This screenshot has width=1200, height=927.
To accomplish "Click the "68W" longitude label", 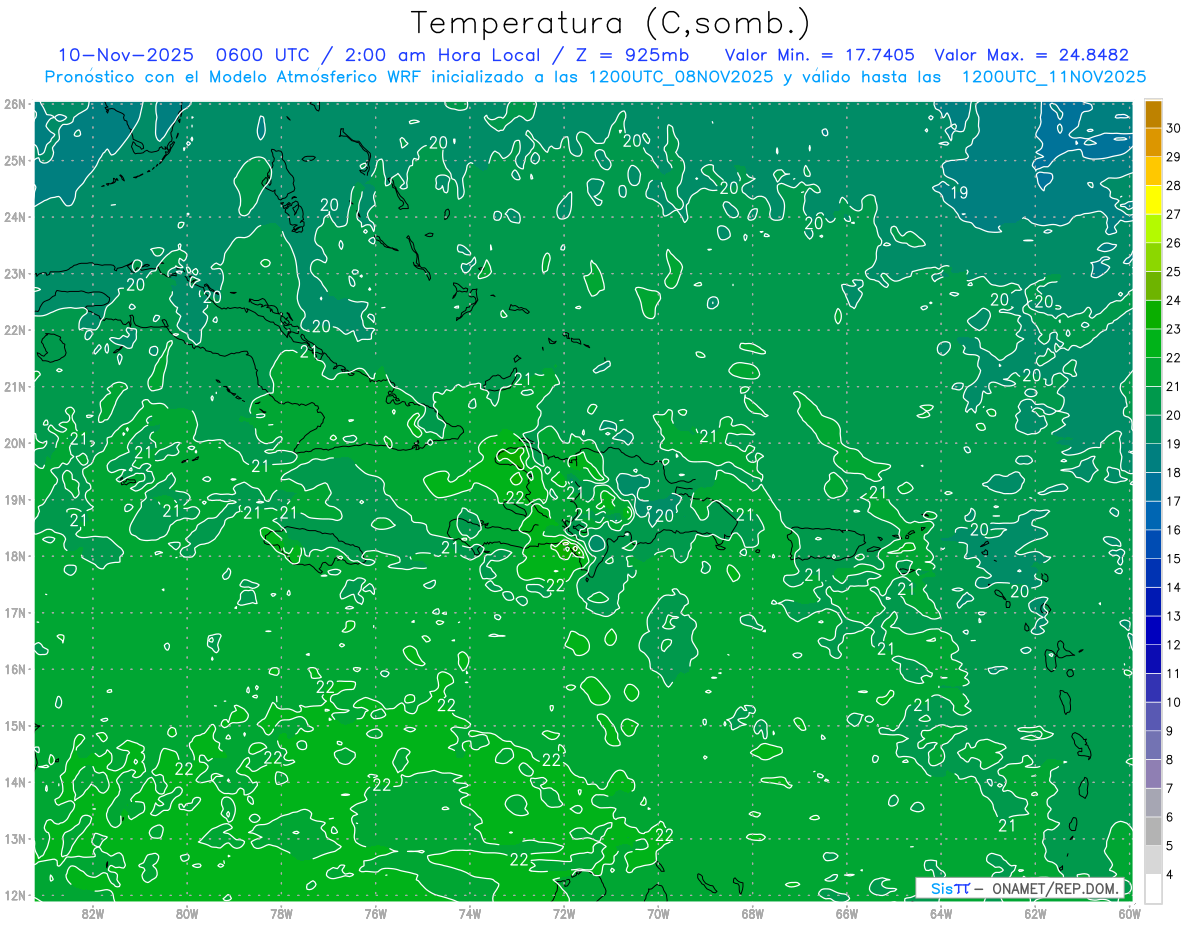I will (x=752, y=913).
